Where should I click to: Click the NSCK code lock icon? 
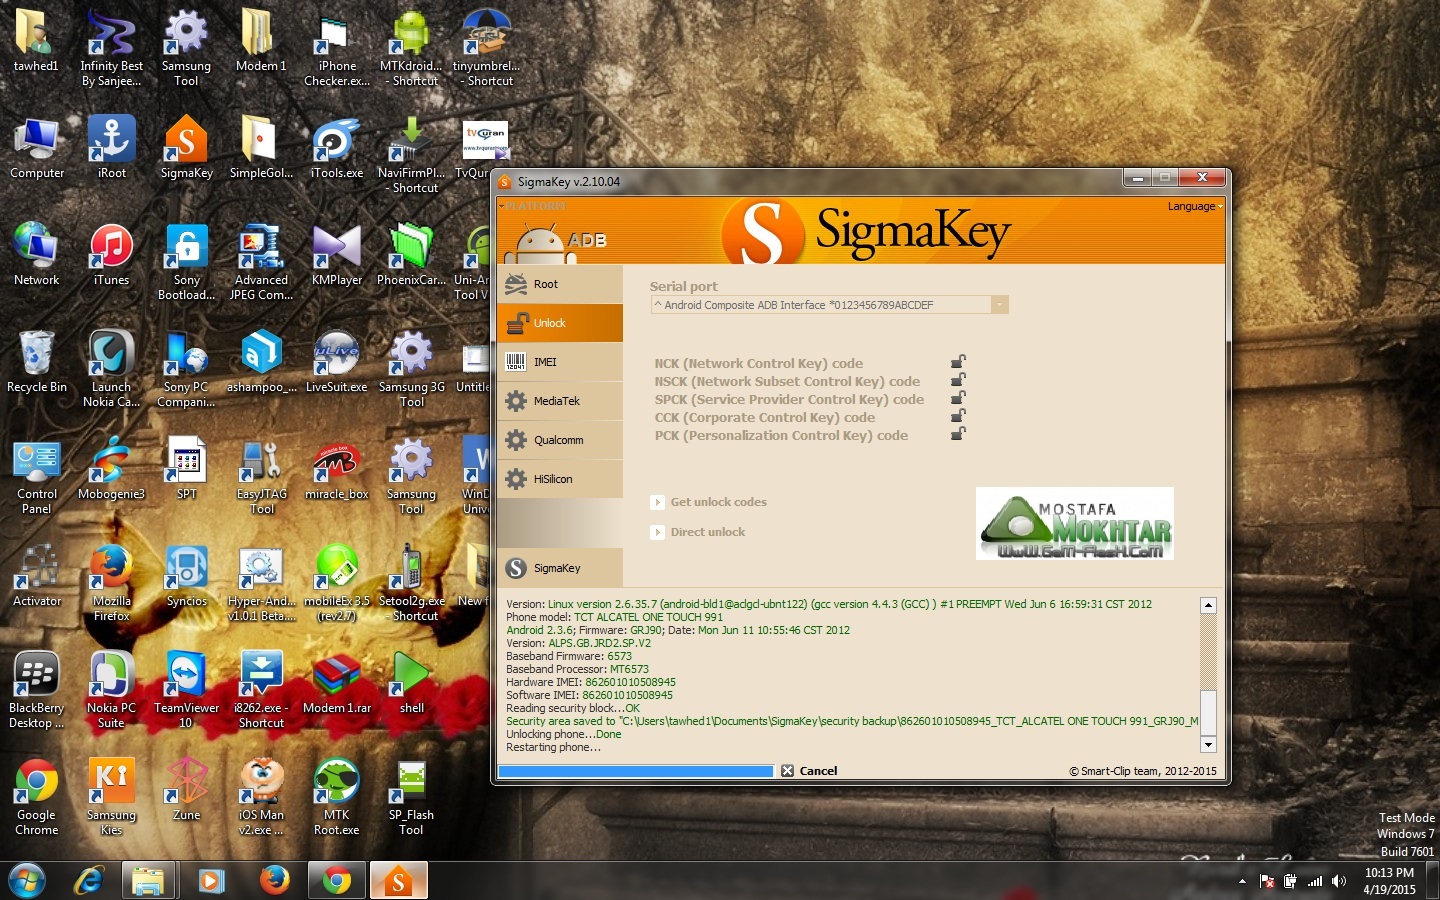(x=958, y=380)
